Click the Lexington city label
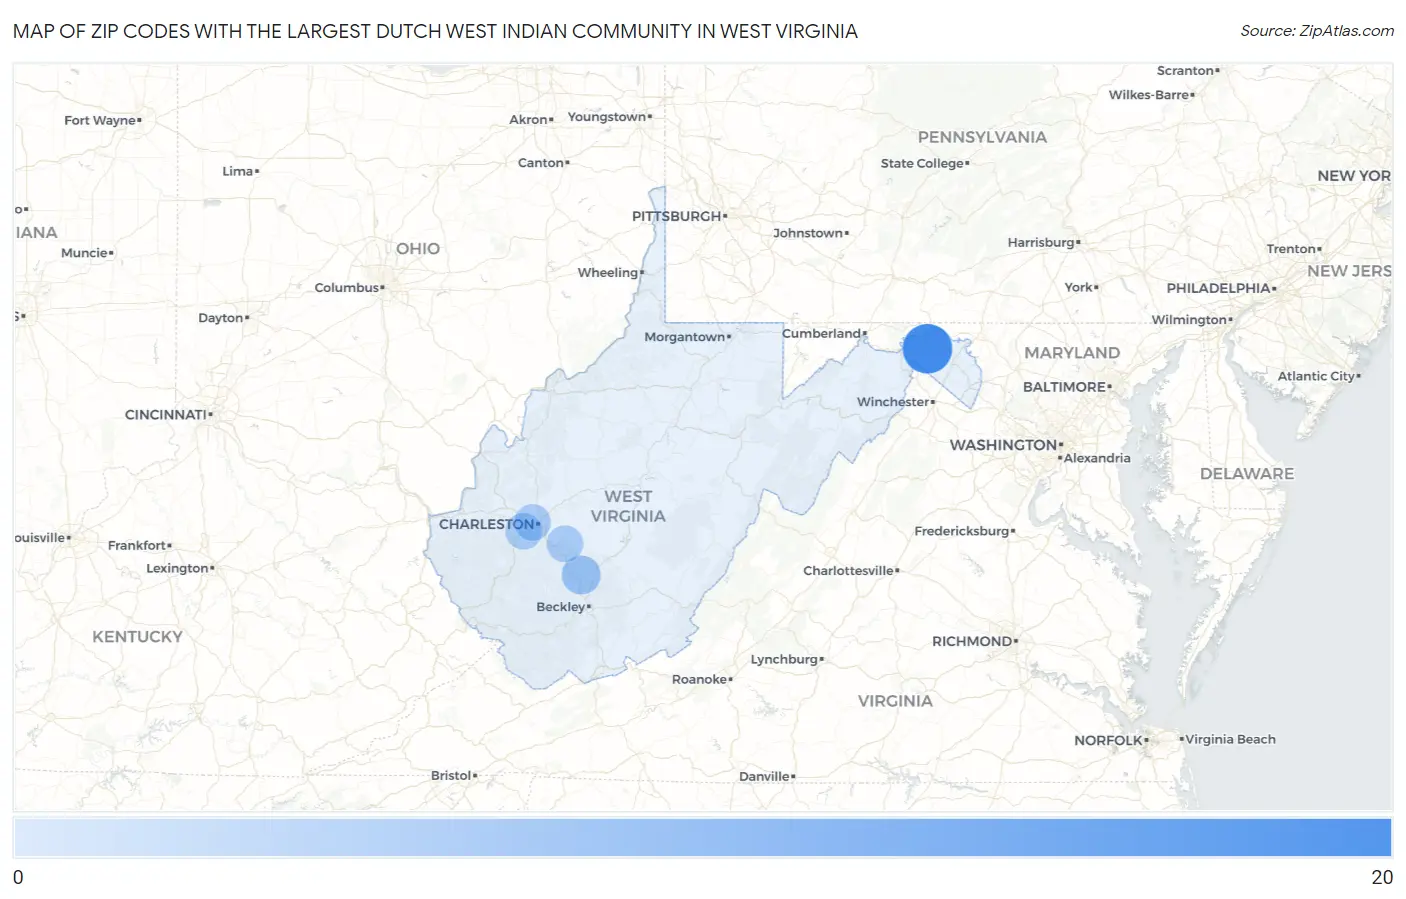This screenshot has height=899, width=1406. [x=178, y=568]
